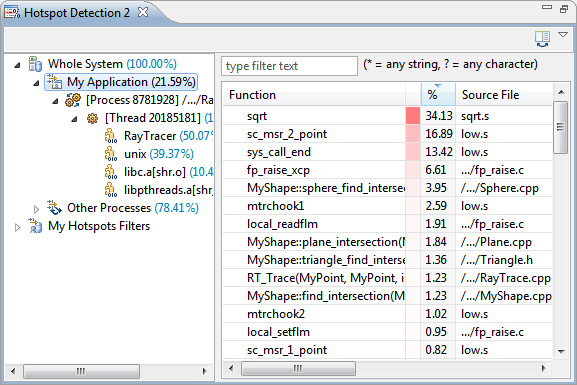The width and height of the screenshot is (577, 385).
Task: Select Other Processes (78.41%) entry
Action: tap(133, 208)
